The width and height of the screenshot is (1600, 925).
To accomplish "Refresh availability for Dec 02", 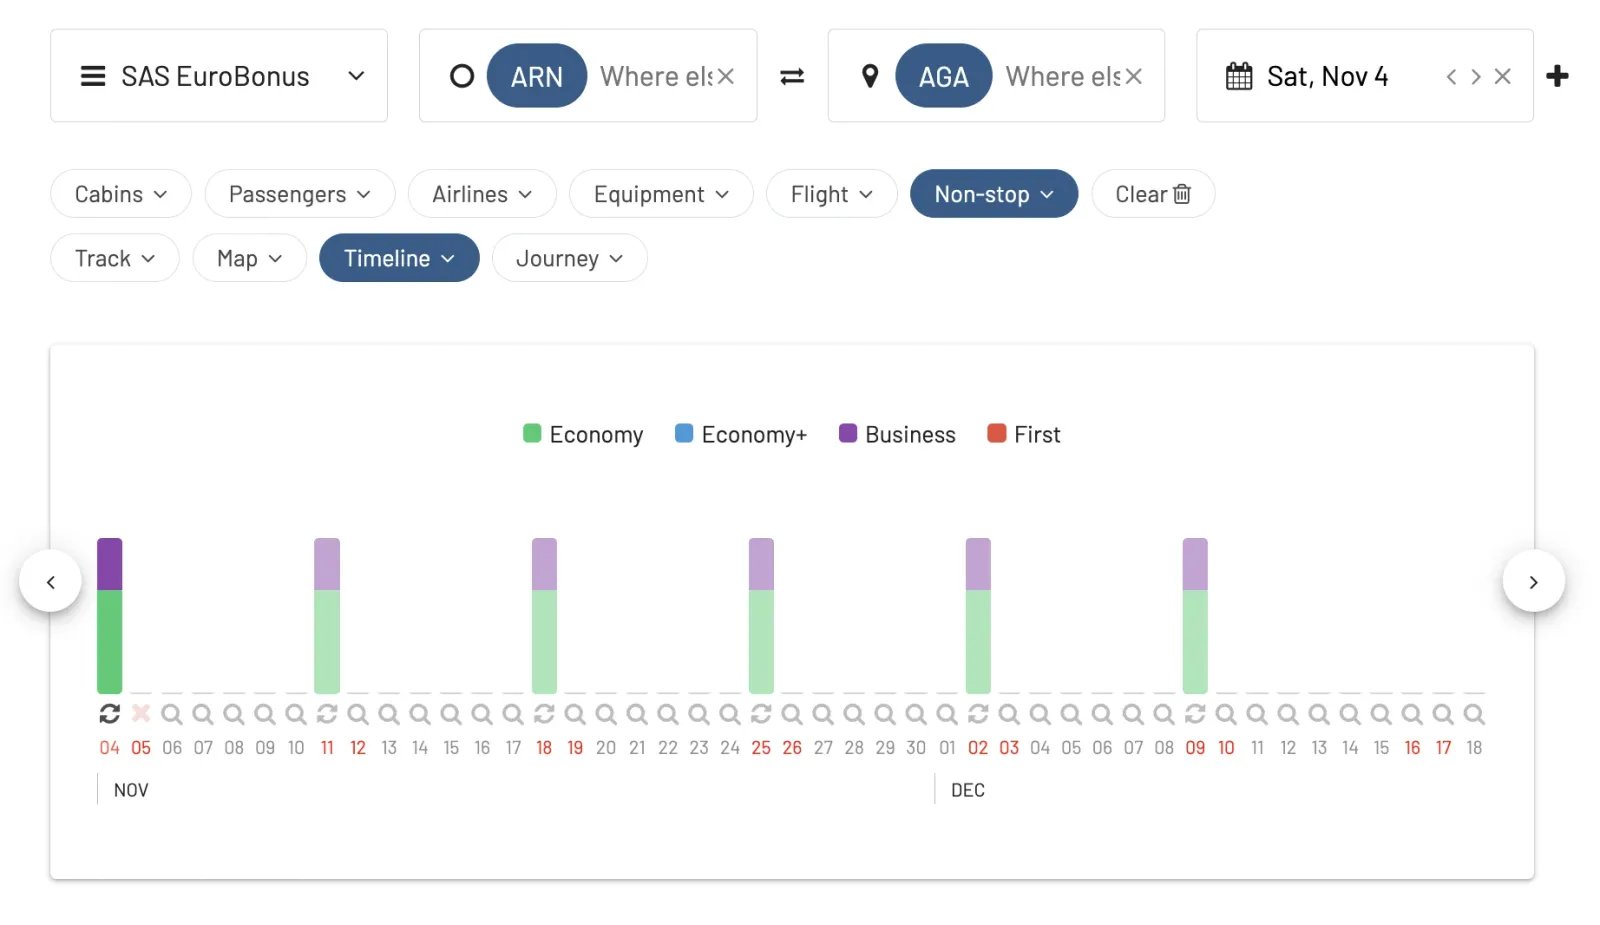I will tap(978, 714).
